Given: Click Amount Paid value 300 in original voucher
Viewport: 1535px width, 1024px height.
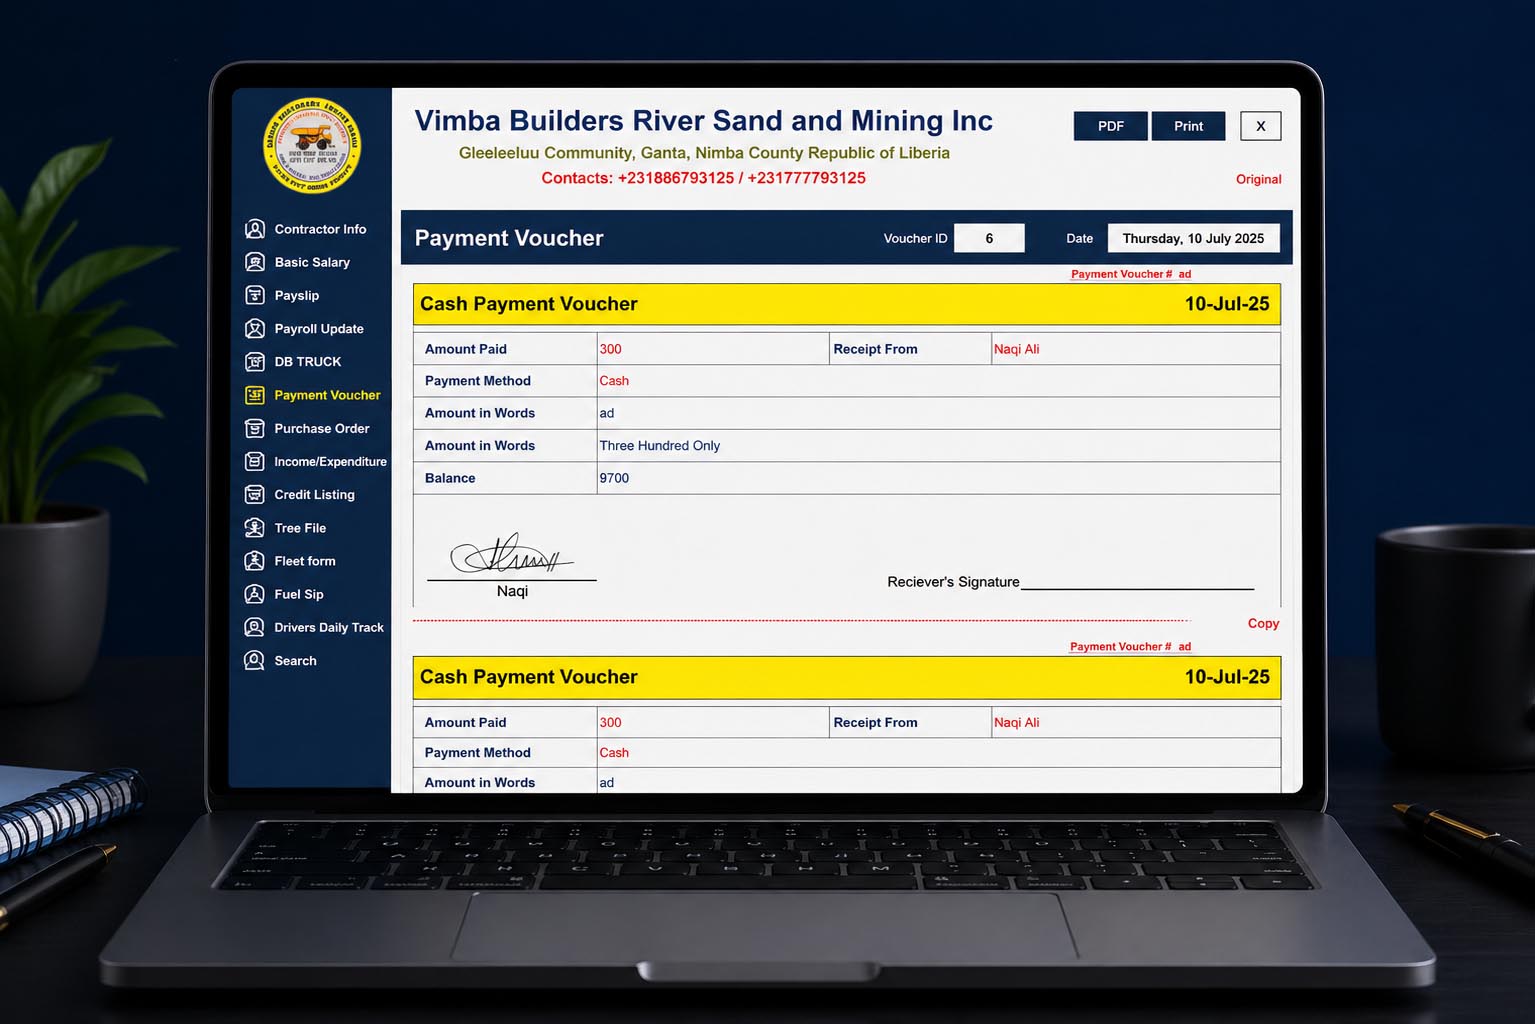Looking at the screenshot, I should [610, 349].
